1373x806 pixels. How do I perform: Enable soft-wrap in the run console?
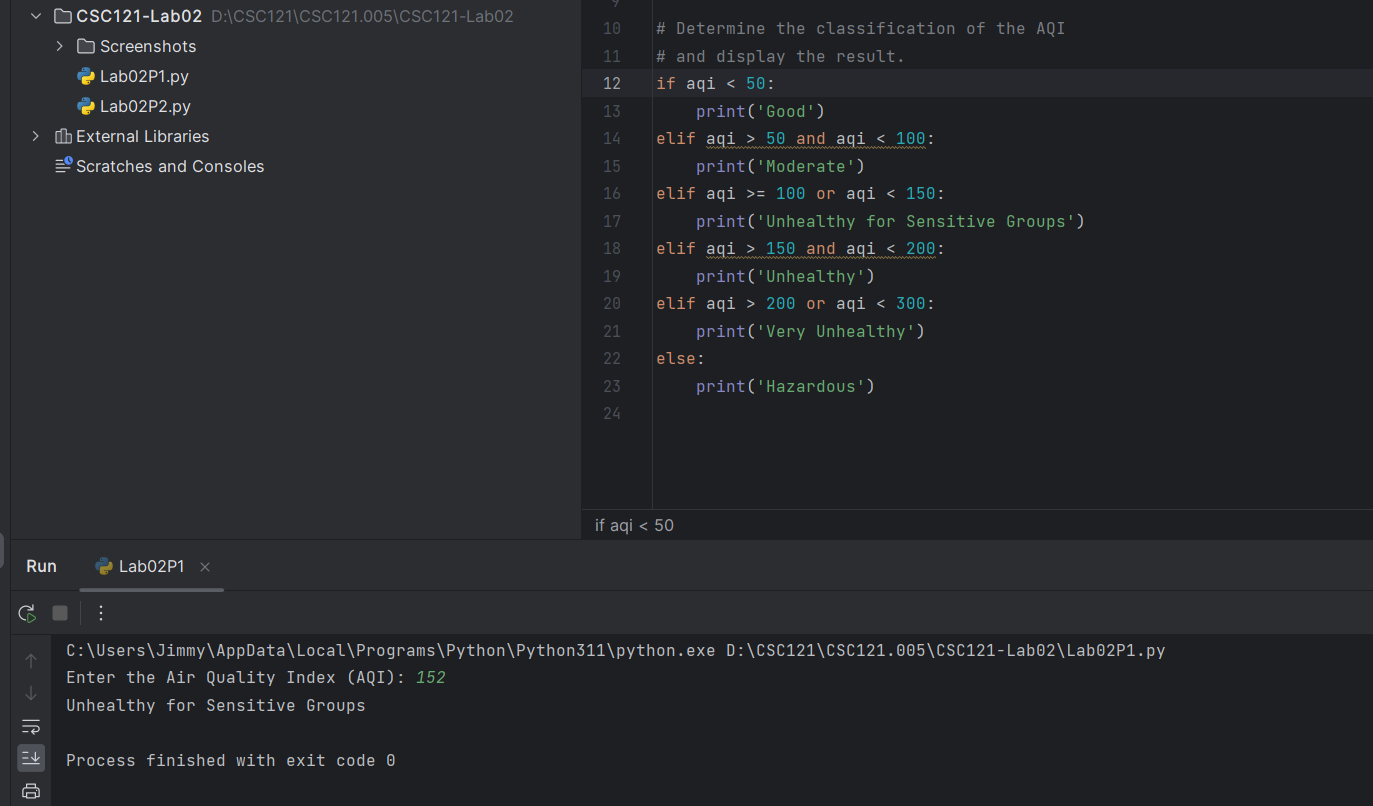tap(30, 726)
